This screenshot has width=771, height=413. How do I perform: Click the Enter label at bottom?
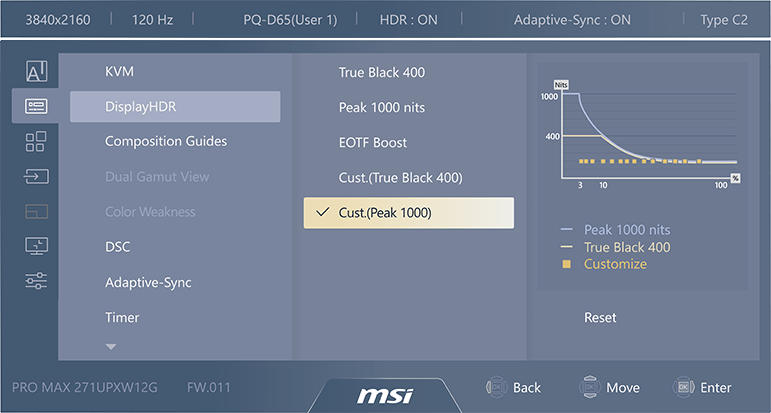(x=716, y=387)
